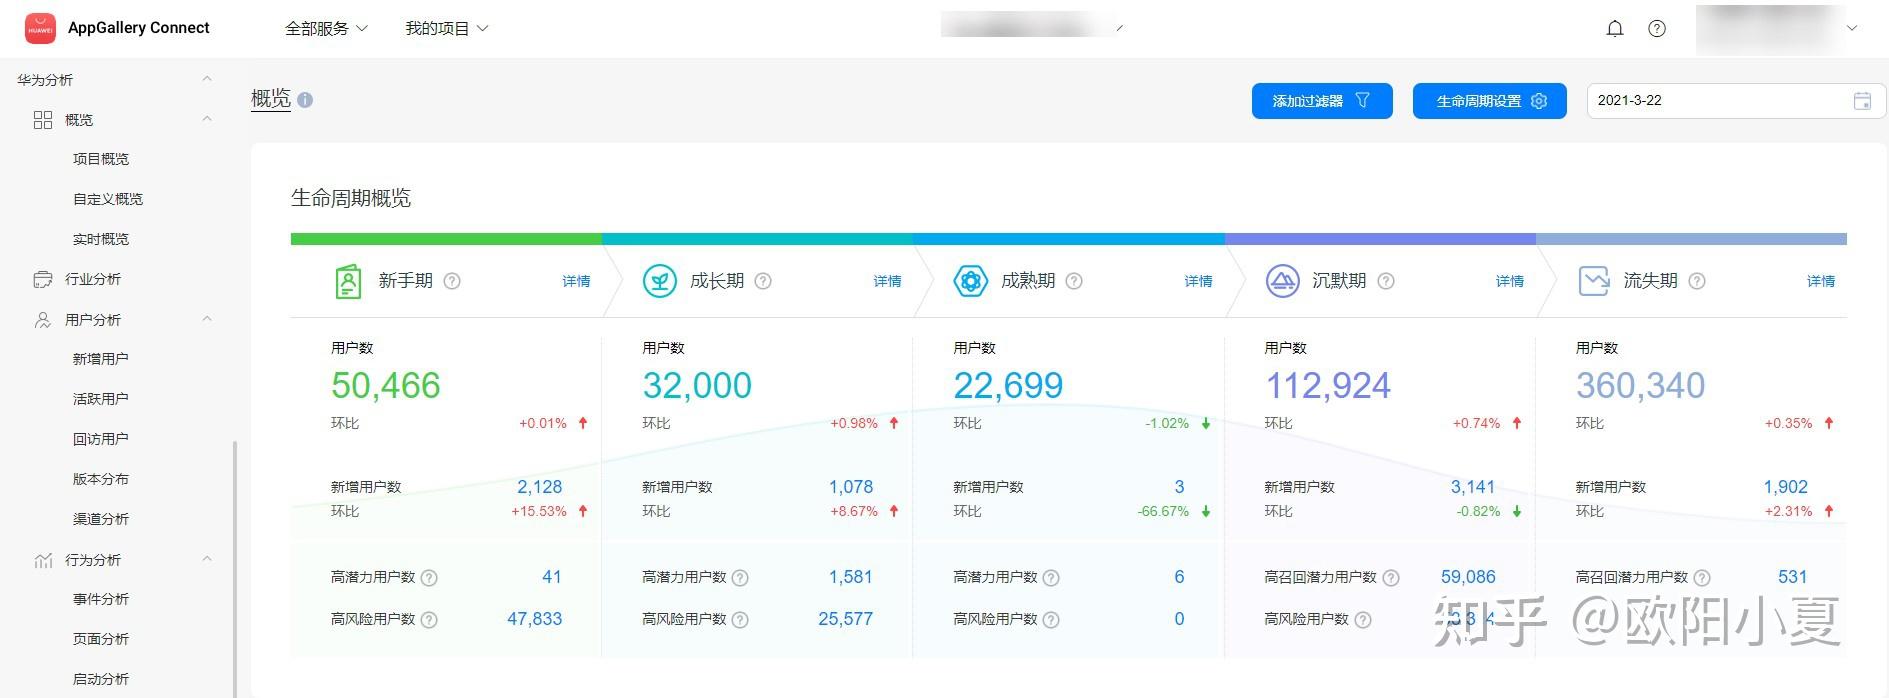Open 页面分析 in sidebar
The image size is (1889, 698).
click(x=101, y=639)
